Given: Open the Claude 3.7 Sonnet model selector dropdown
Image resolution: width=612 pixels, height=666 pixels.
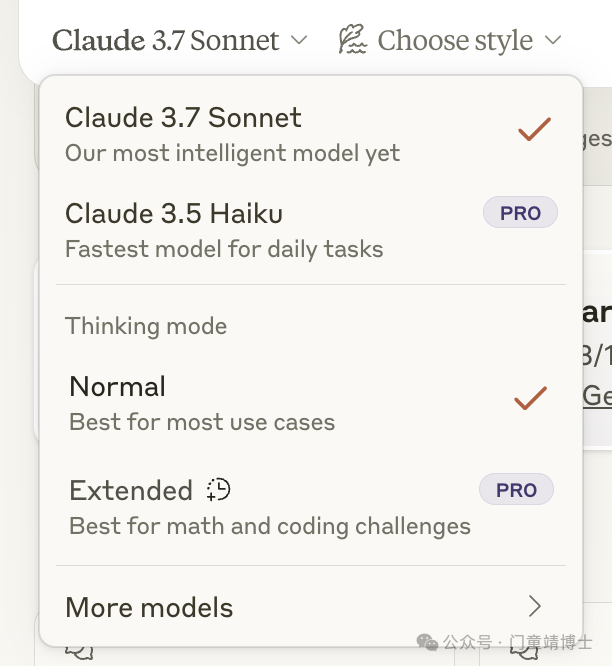Looking at the screenshot, I should point(179,40).
